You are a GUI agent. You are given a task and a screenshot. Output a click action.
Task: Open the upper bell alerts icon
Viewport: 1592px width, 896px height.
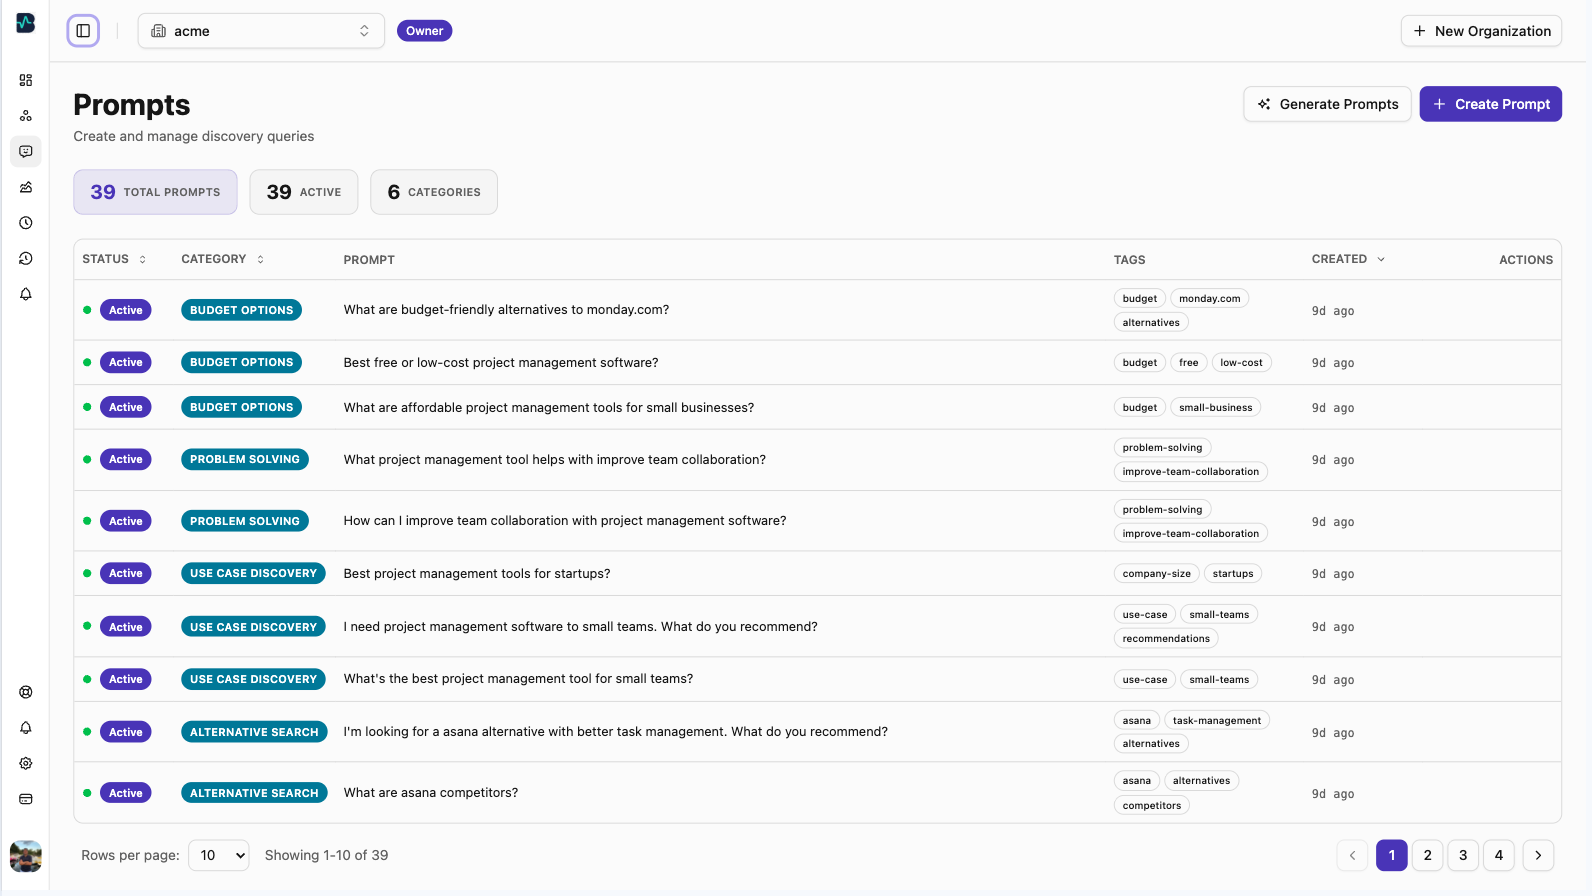26,294
